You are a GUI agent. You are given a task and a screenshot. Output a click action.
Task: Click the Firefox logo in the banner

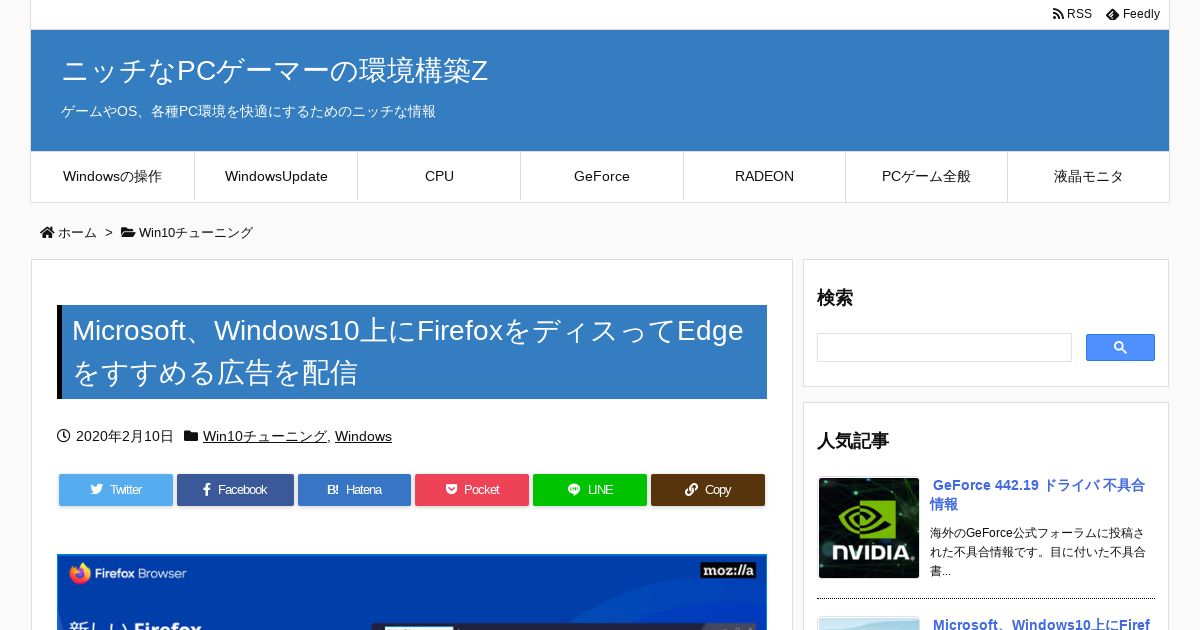[80, 573]
